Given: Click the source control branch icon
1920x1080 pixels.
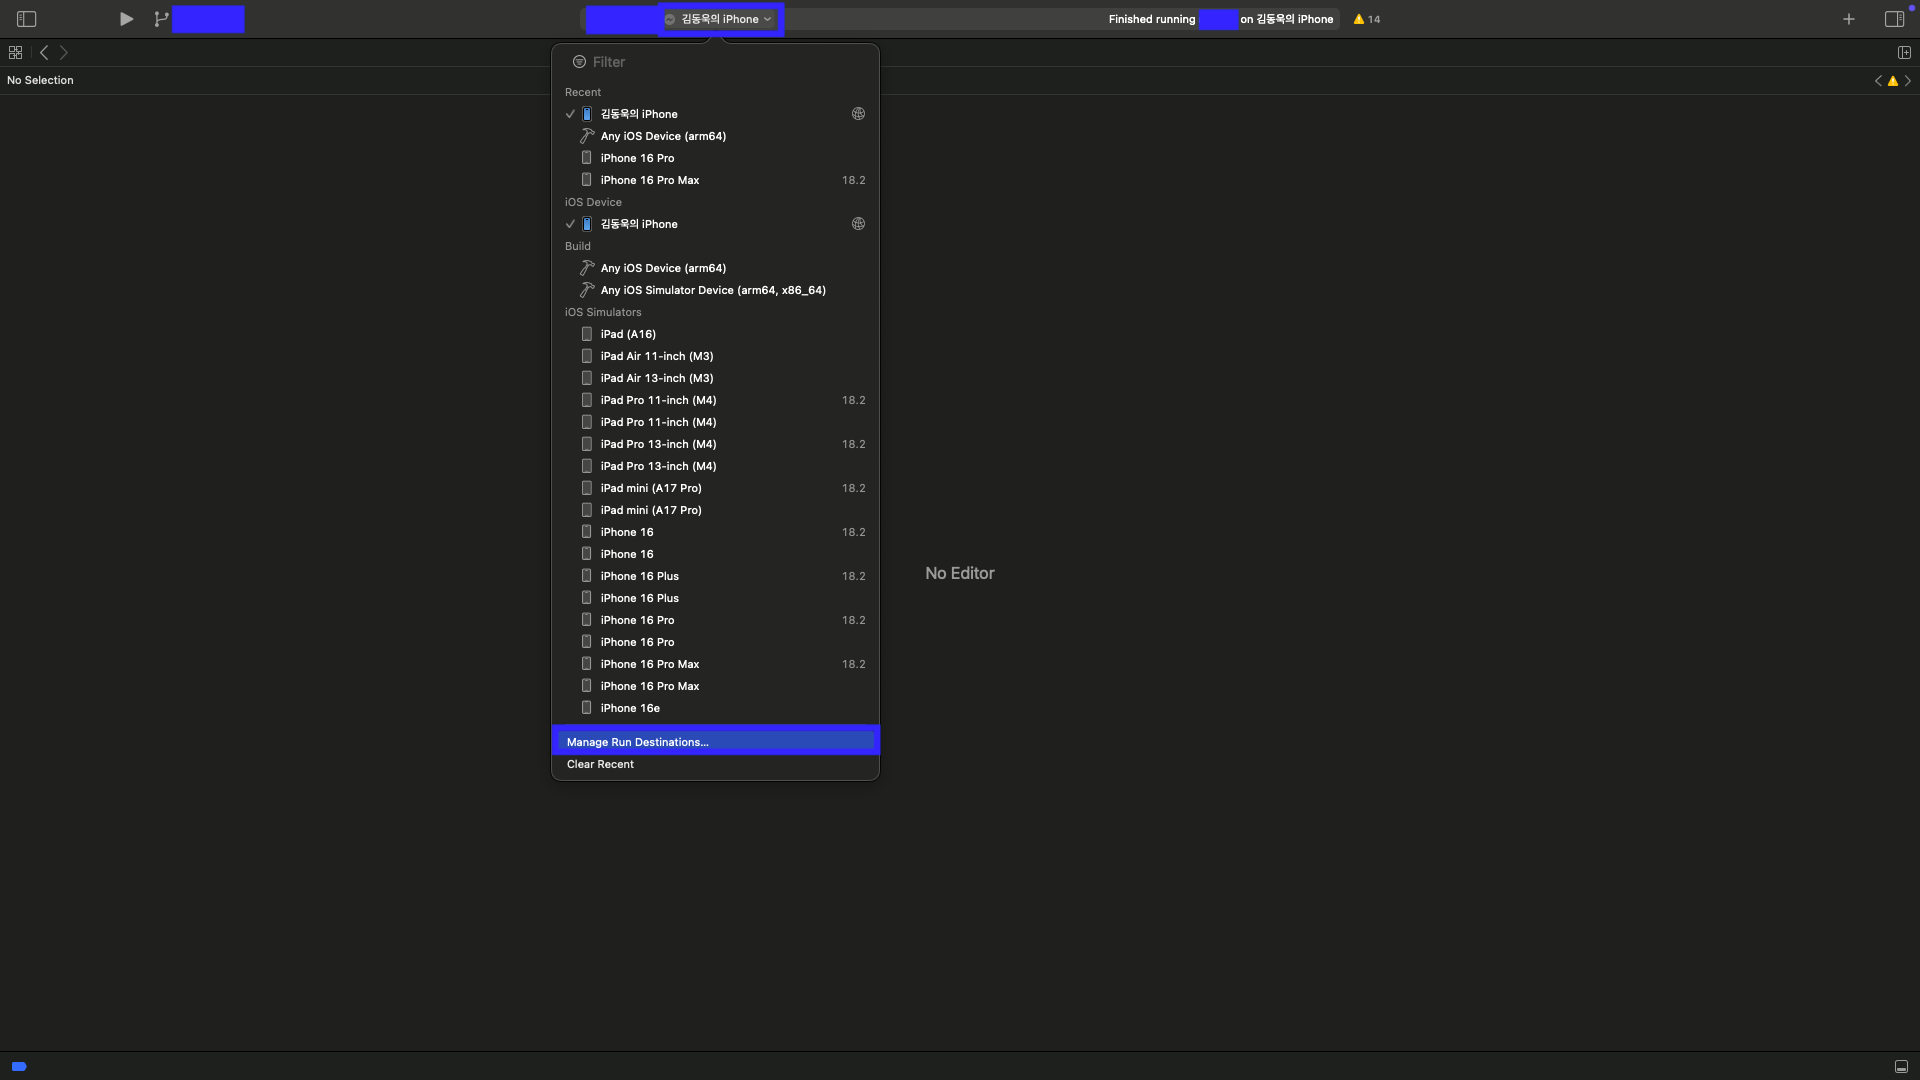Looking at the screenshot, I should (x=161, y=19).
